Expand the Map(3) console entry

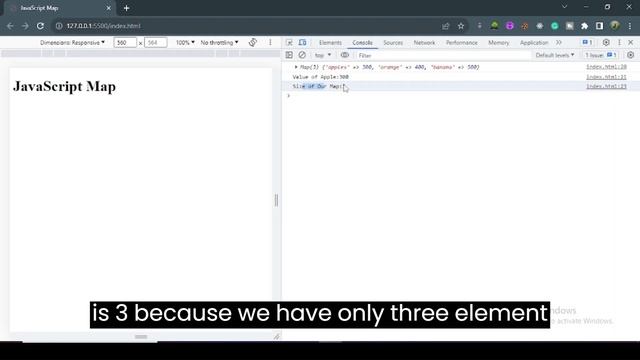click(x=296, y=67)
